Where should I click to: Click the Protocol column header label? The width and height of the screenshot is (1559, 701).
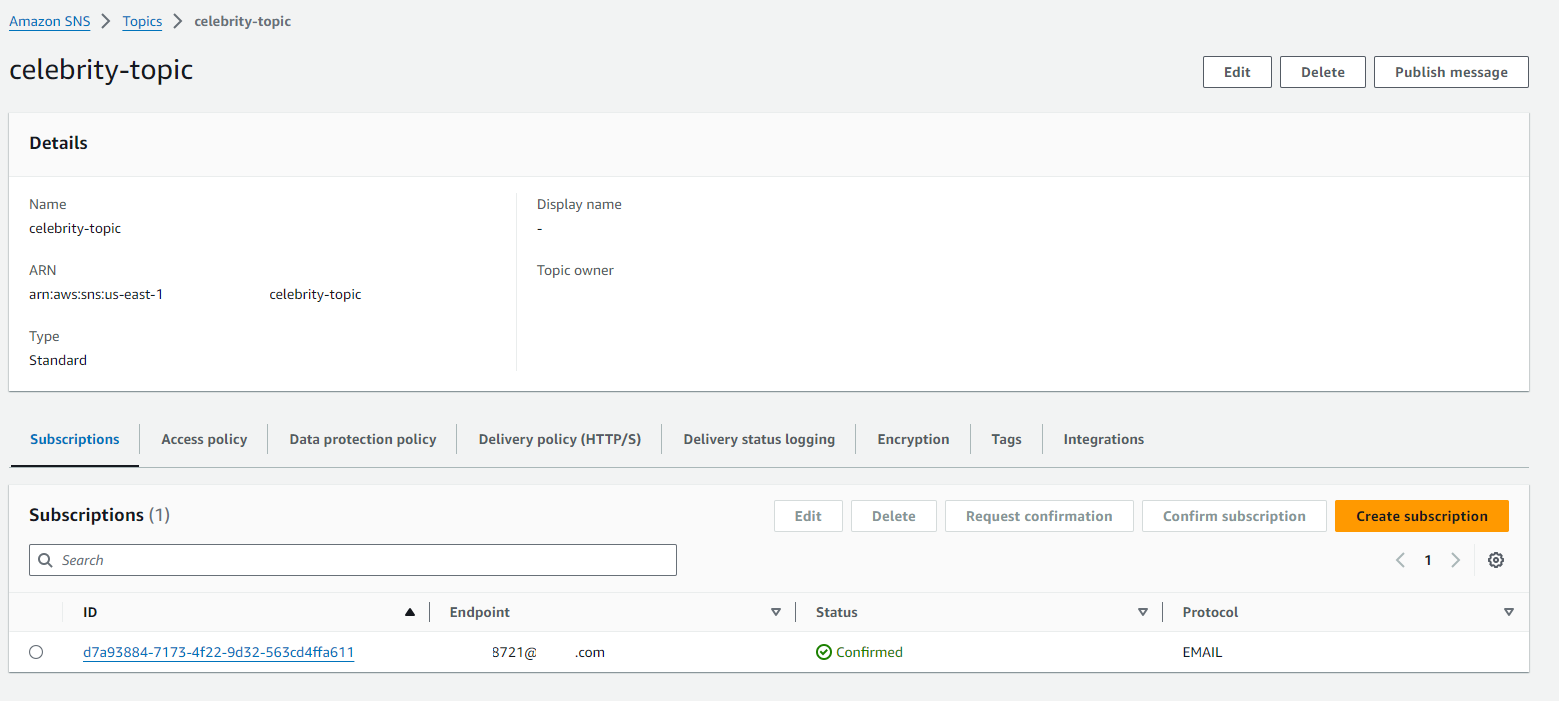(1211, 612)
